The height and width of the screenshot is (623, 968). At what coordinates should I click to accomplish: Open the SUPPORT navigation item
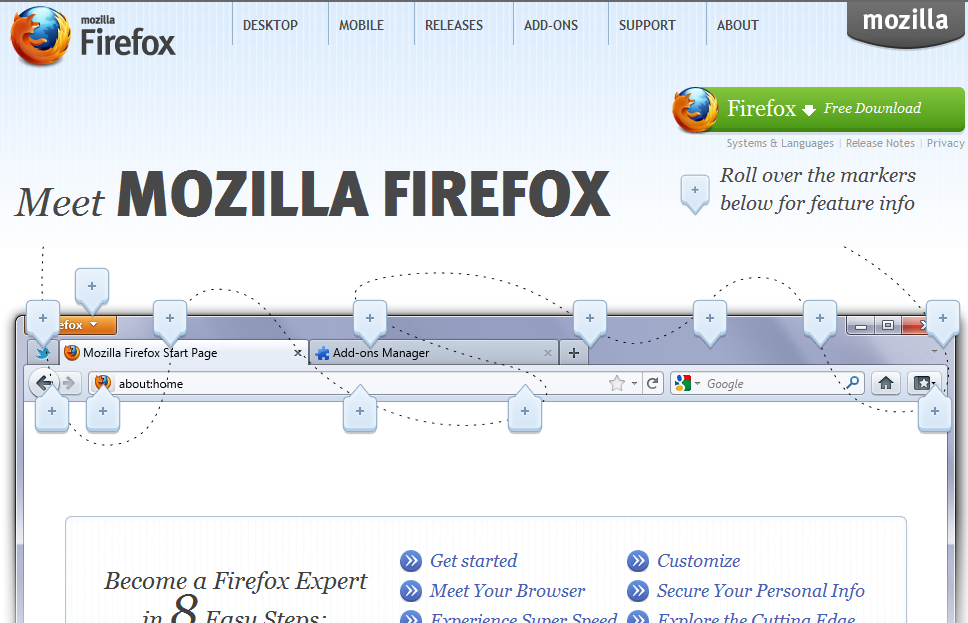(647, 25)
